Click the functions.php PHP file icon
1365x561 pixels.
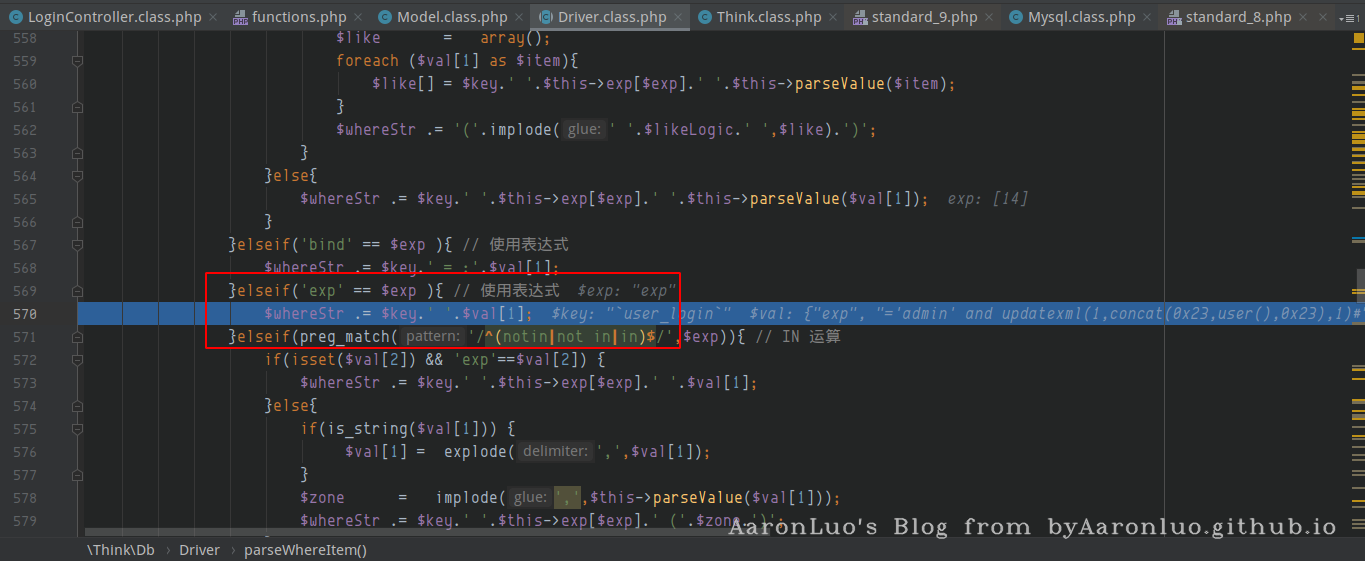click(x=240, y=17)
